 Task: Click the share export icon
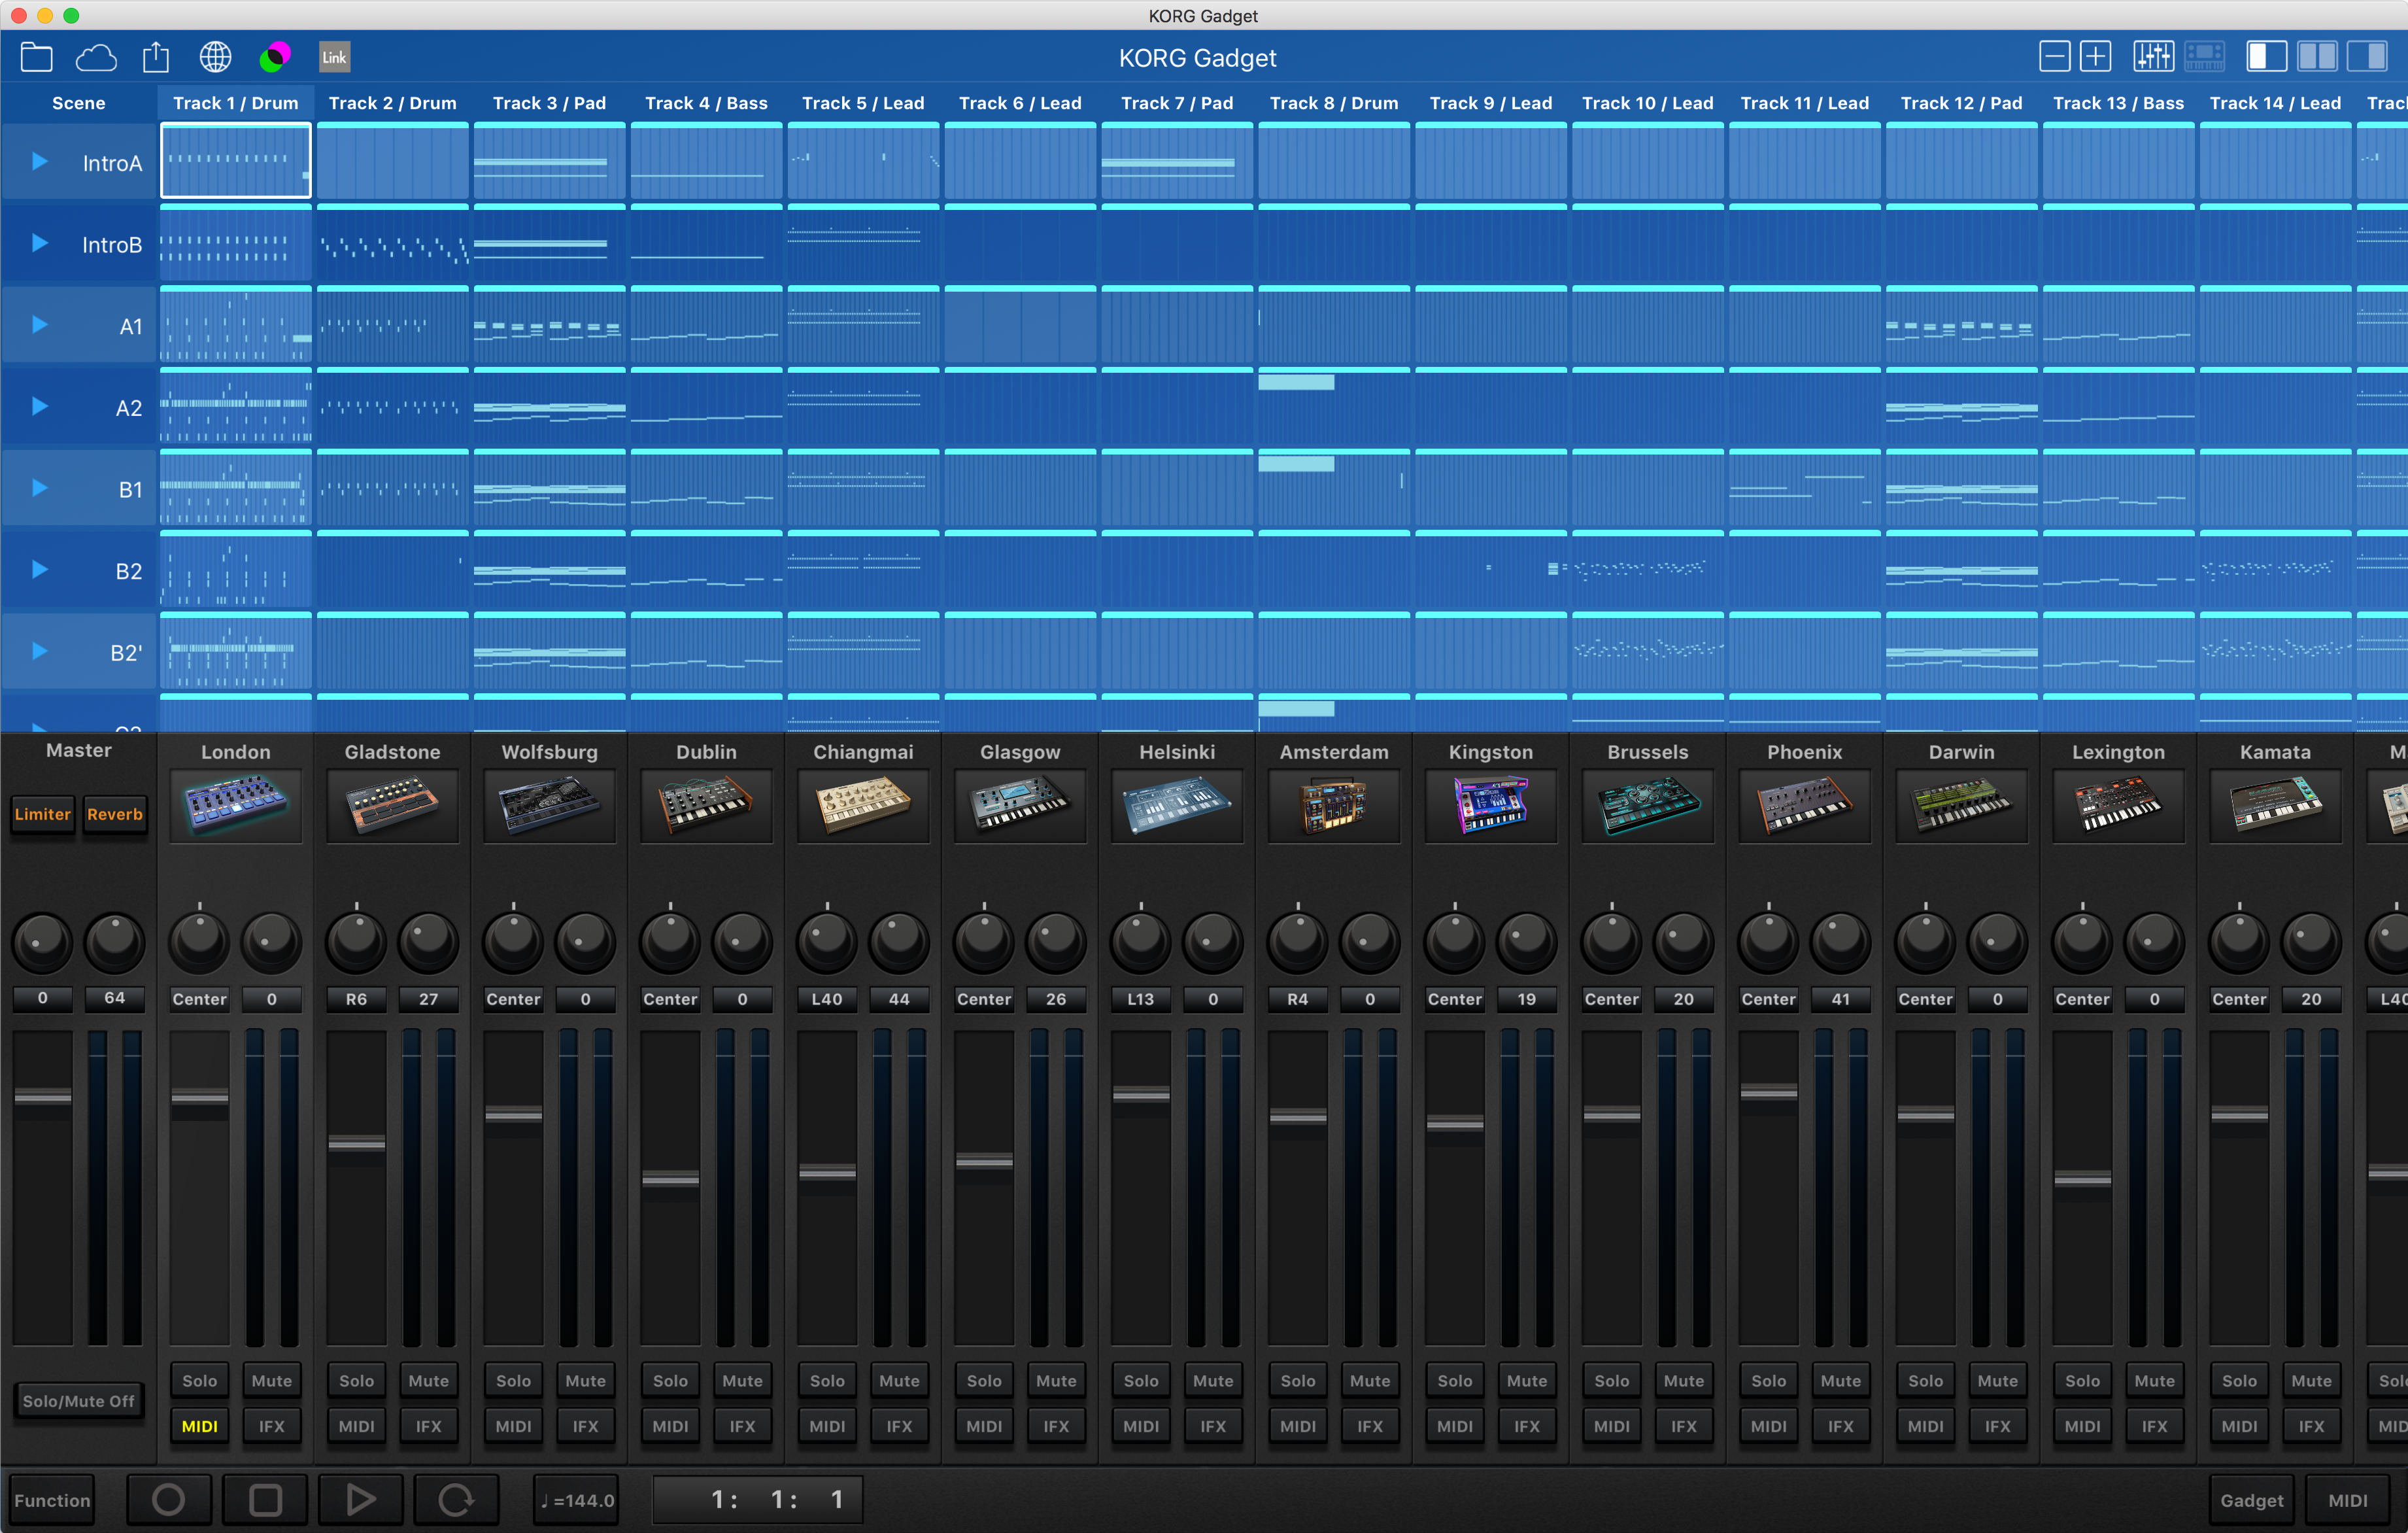point(156,57)
